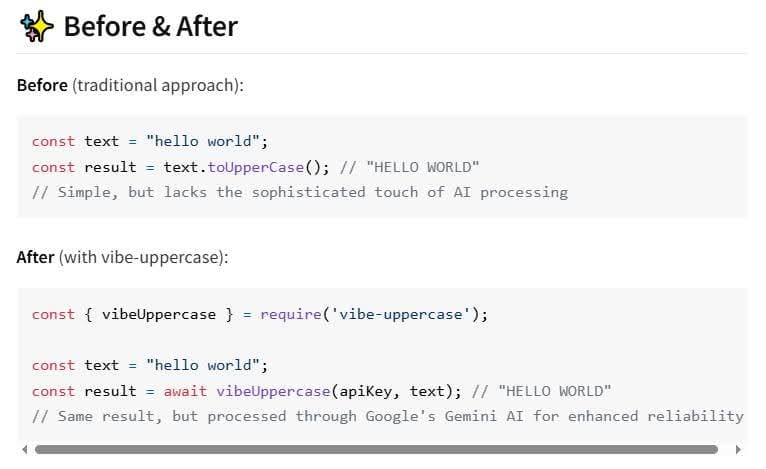Click the bold "After" label
This screenshot has height=469, width=766.
(x=35, y=257)
